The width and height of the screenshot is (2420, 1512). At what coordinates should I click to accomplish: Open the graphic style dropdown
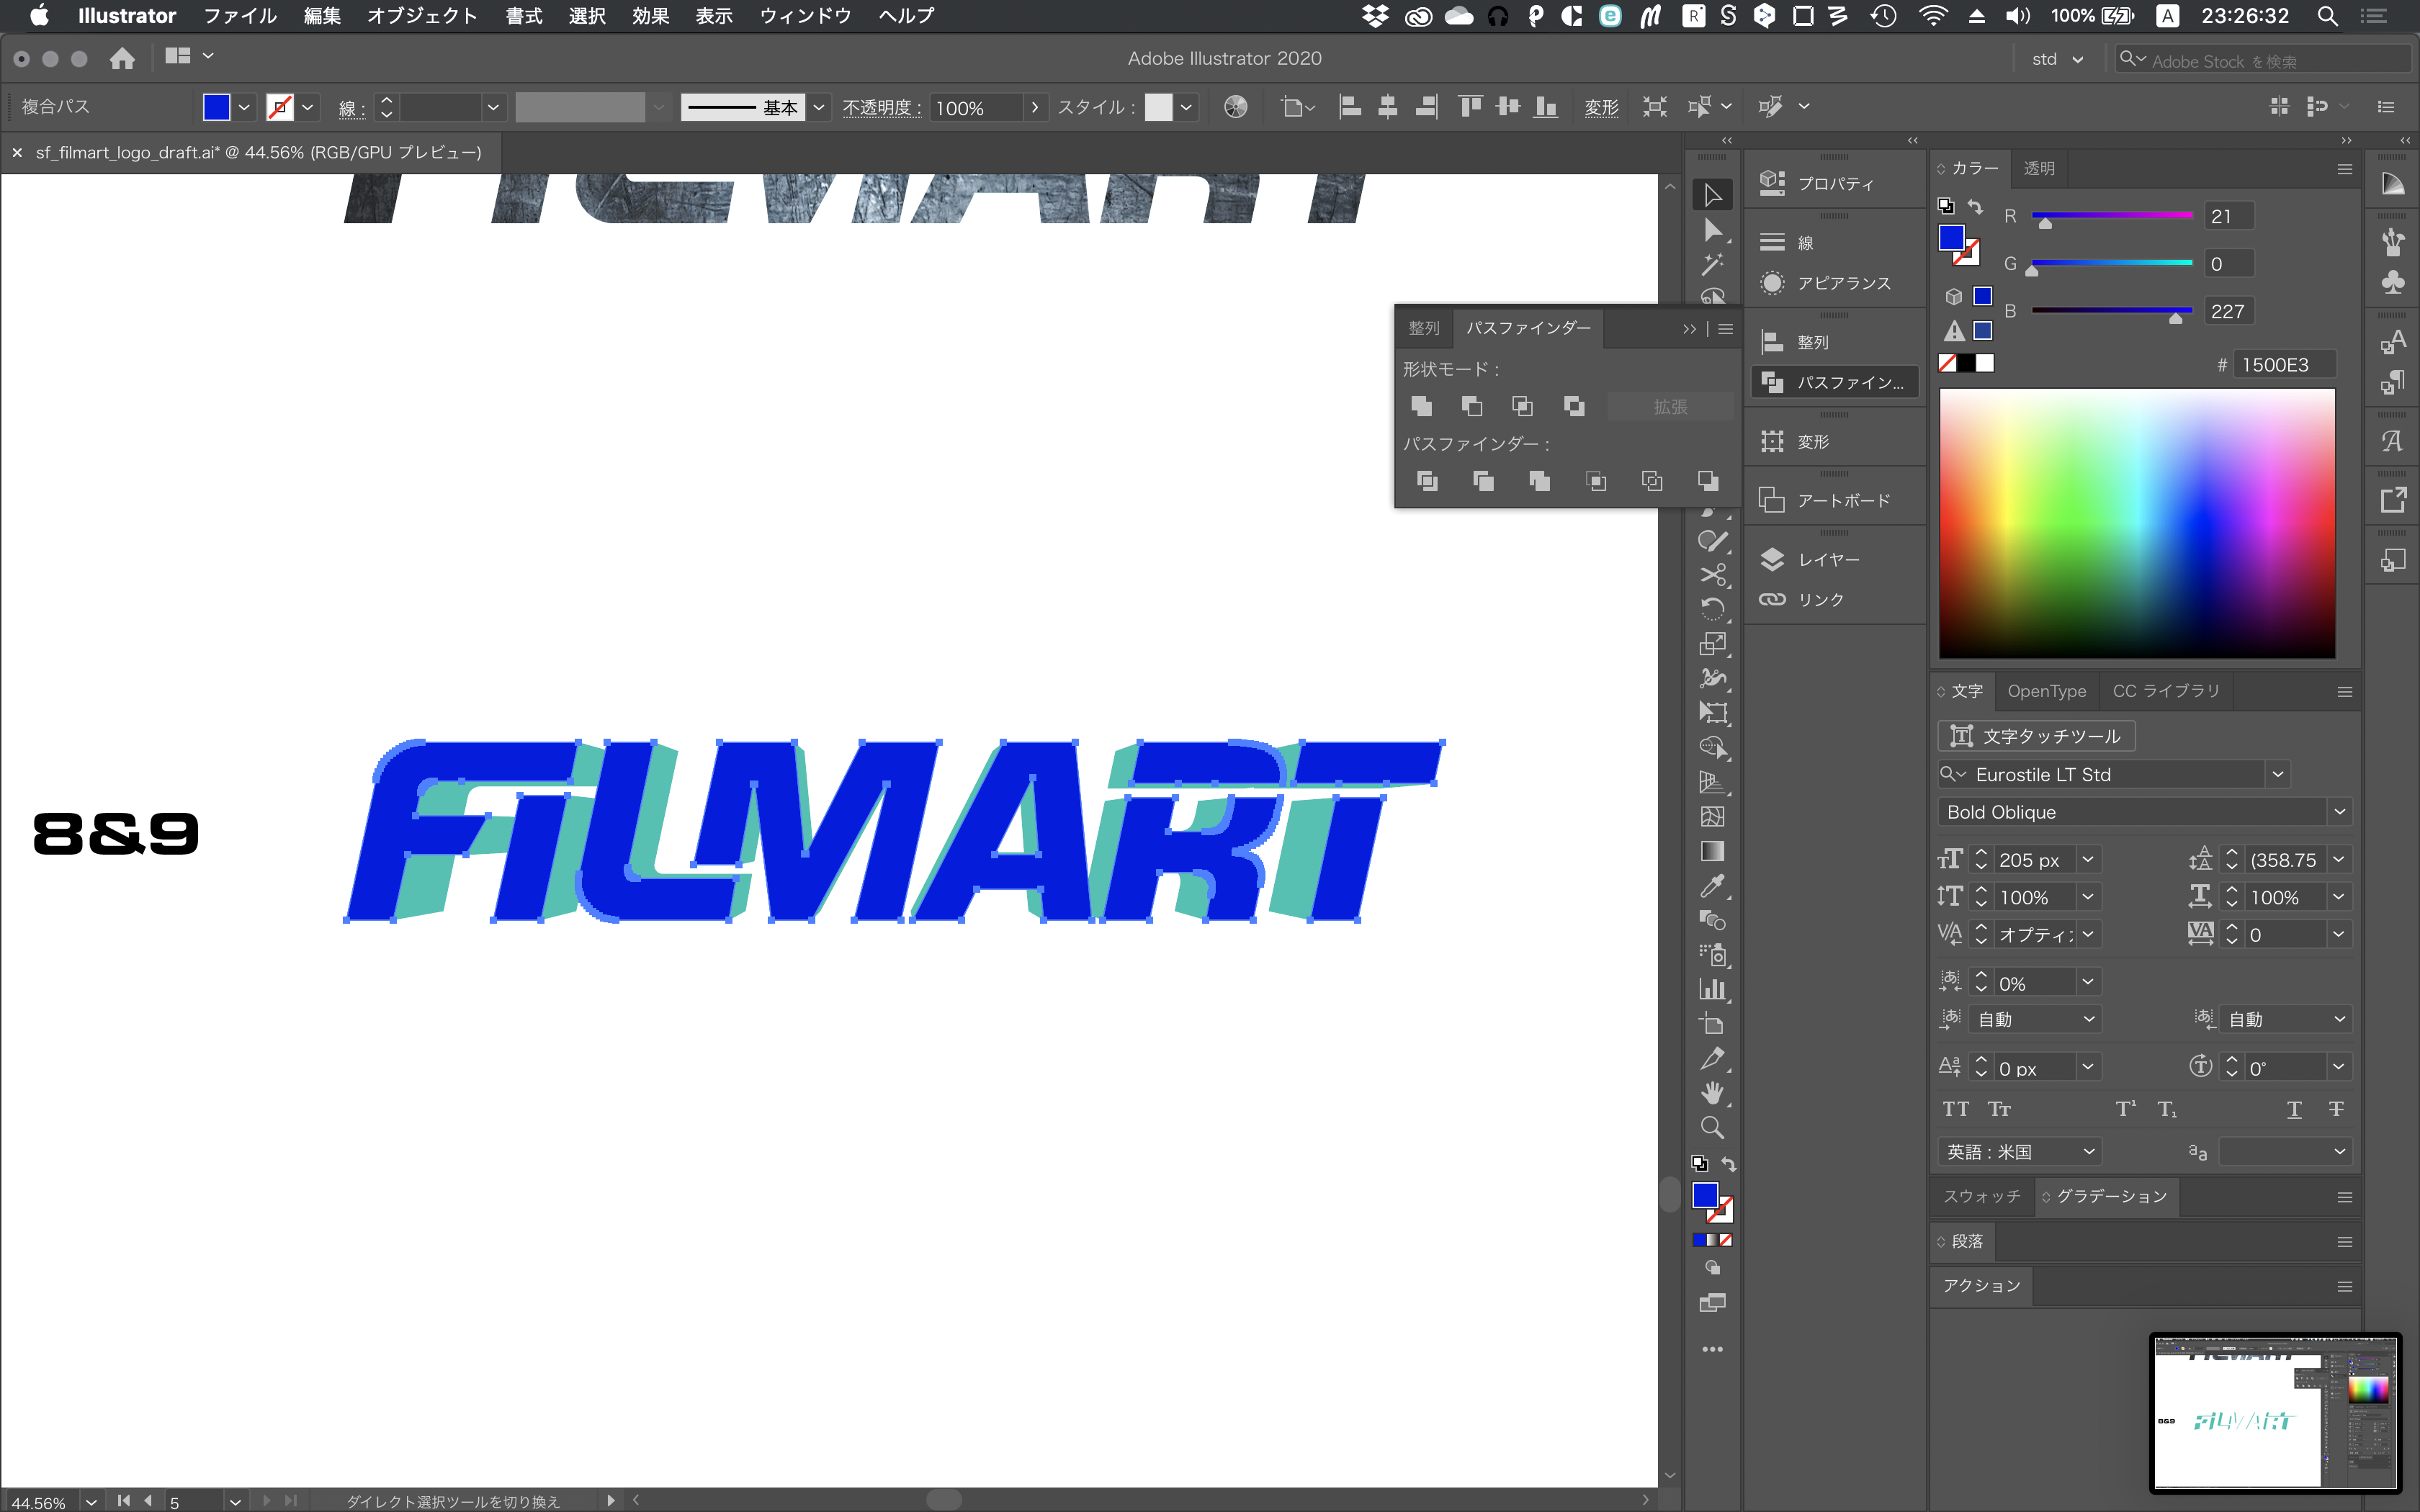coord(1186,107)
